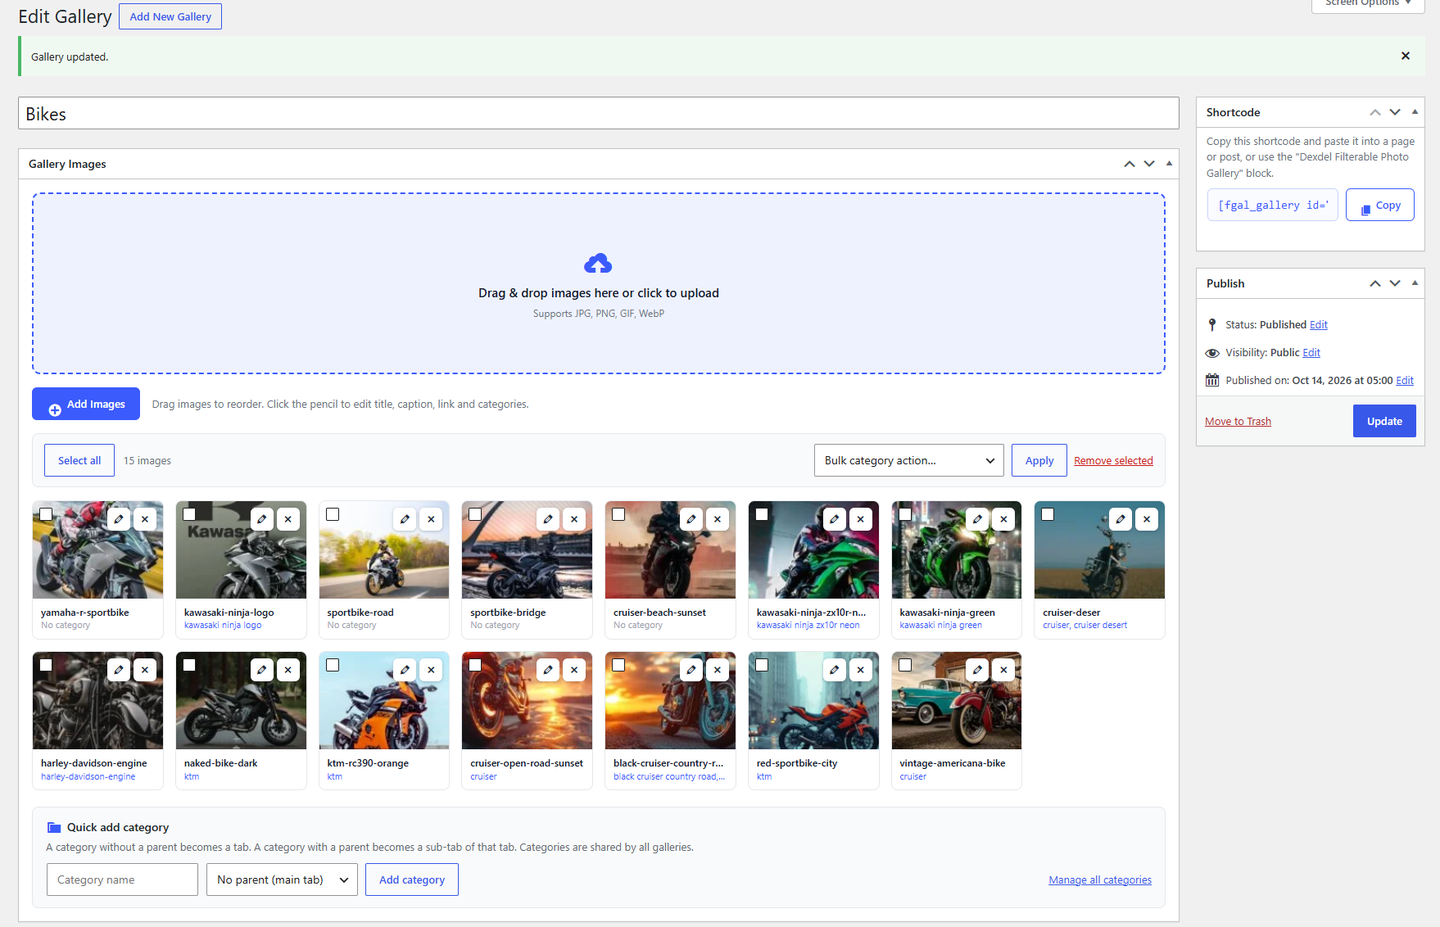1440x927 pixels.
Task: Click the Add New Gallery button
Action: coord(170,16)
